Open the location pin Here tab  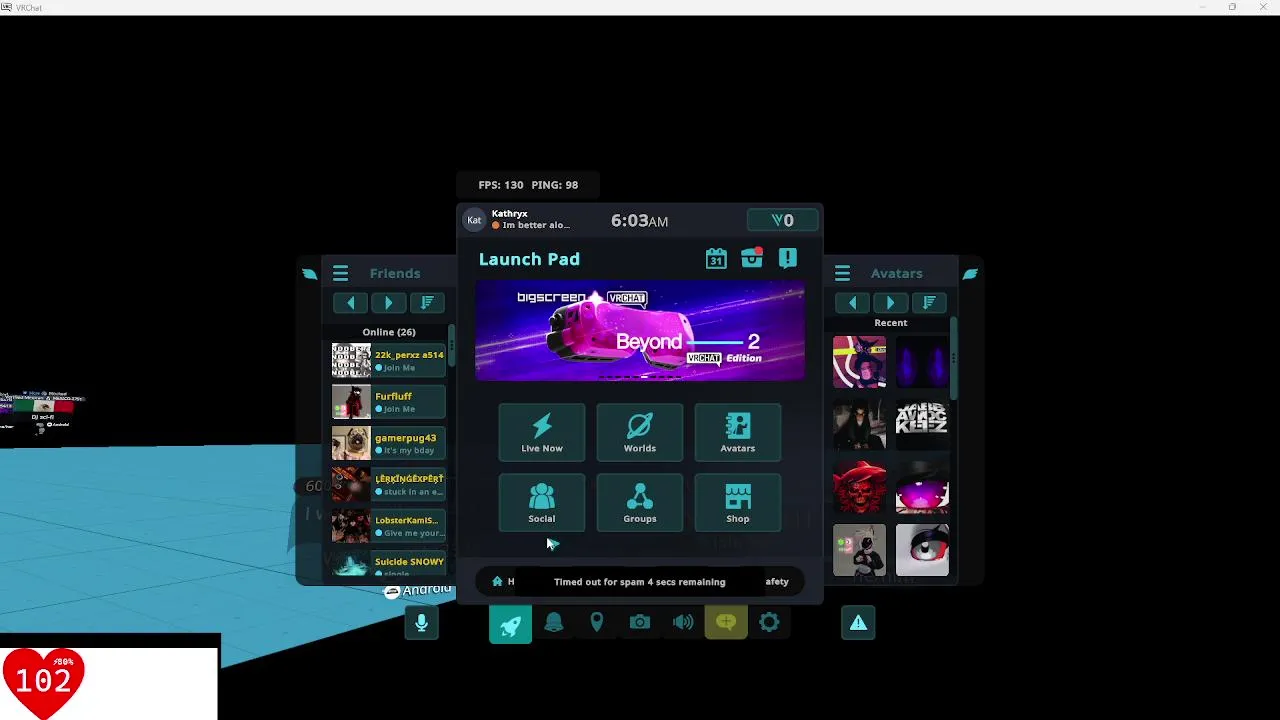pyautogui.click(x=596, y=623)
